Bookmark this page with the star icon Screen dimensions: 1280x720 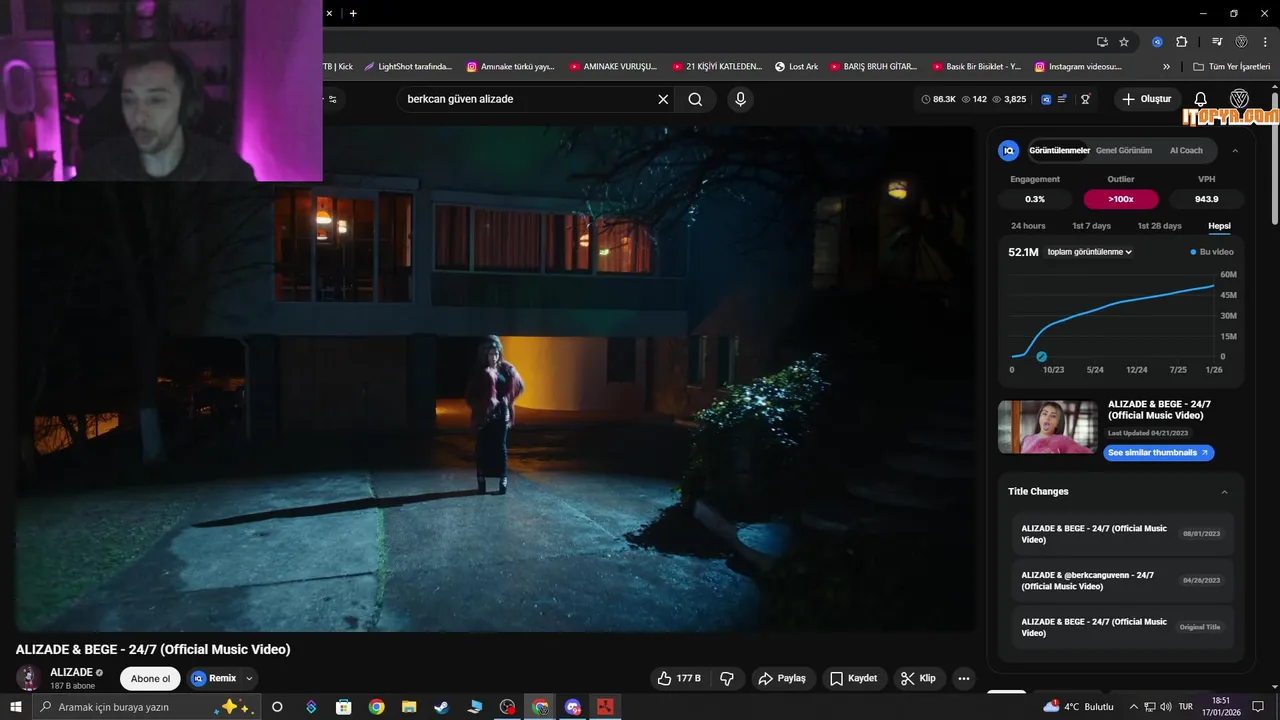click(x=1124, y=42)
